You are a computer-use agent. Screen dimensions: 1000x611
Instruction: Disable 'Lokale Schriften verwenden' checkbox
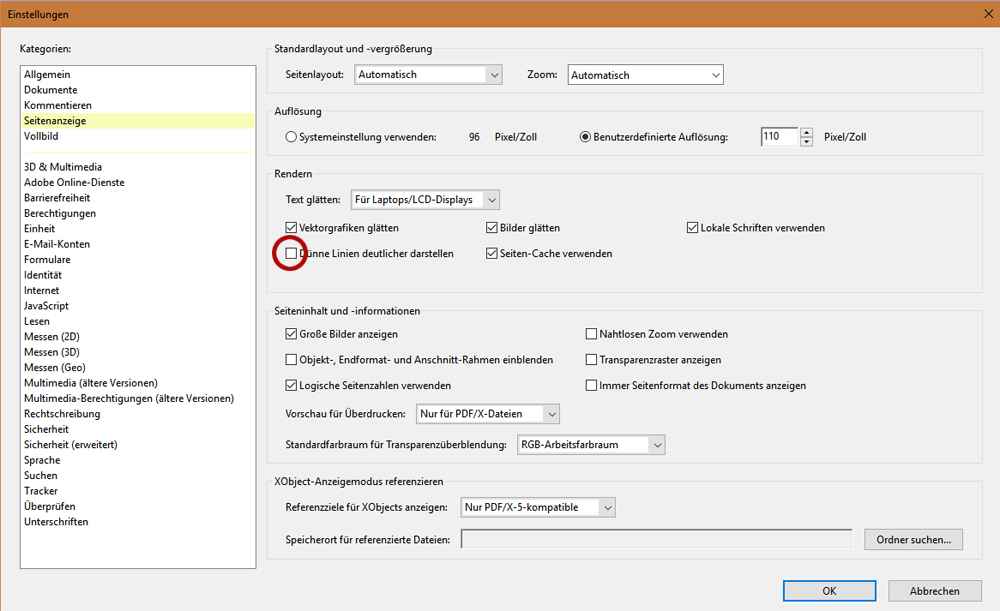coord(692,228)
